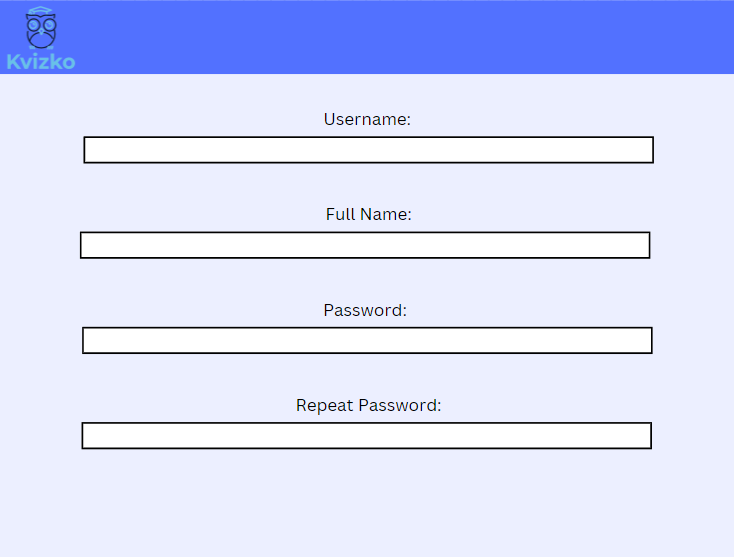Viewport: 734px width, 557px height.
Task: Focus the Username input field
Action: [368, 150]
